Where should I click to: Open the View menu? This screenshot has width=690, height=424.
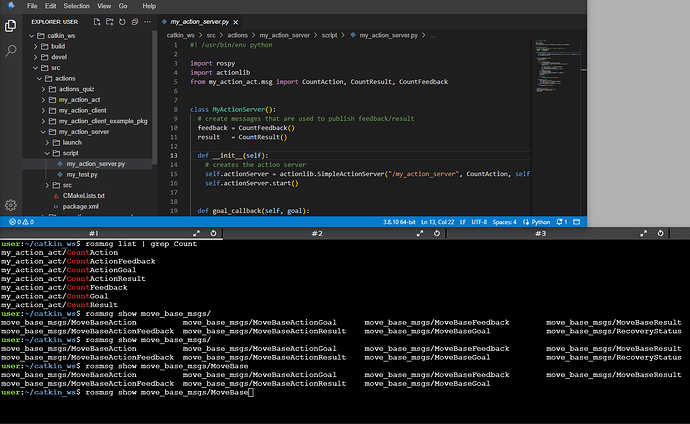click(104, 6)
